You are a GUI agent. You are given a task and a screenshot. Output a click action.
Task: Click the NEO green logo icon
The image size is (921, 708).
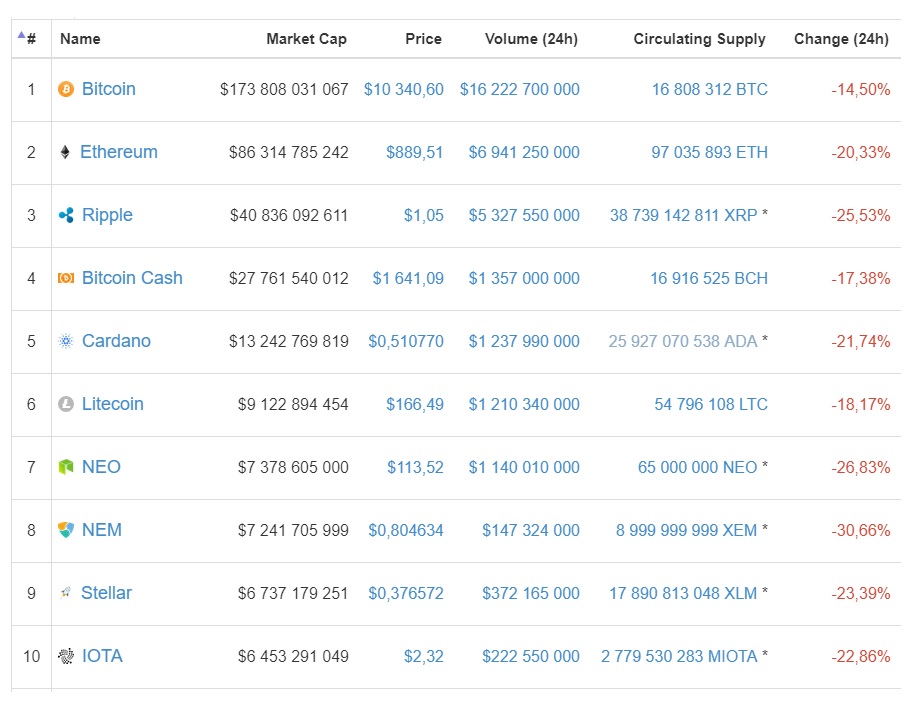pyautogui.click(x=66, y=467)
